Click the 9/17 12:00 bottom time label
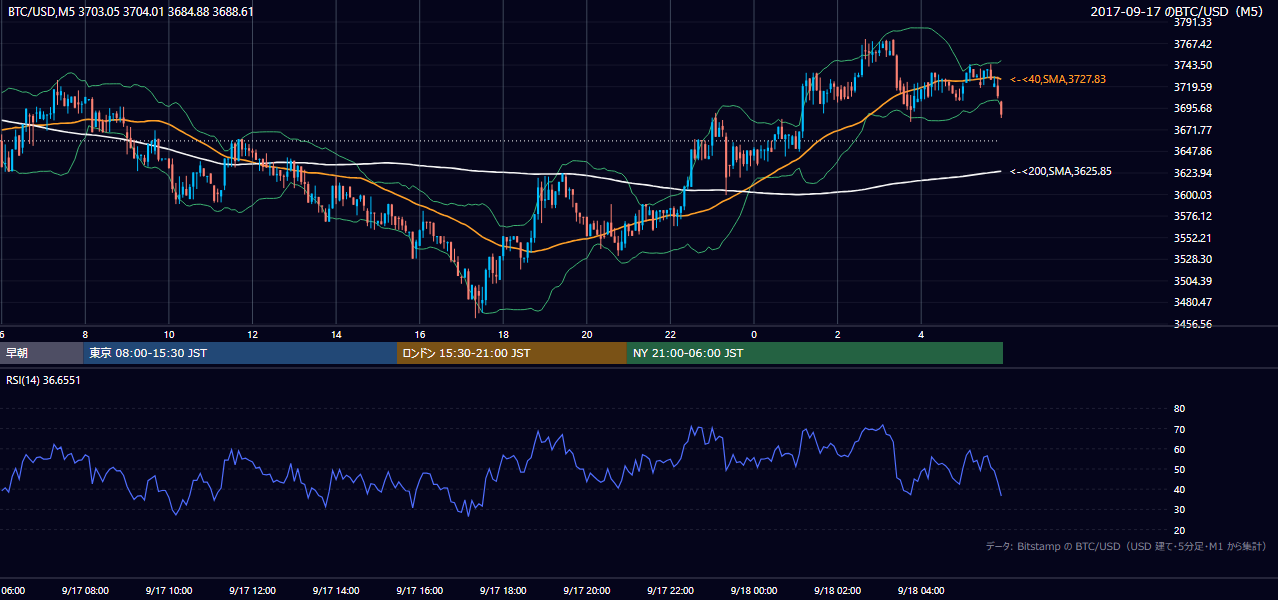This screenshot has width=1278, height=600. (x=252, y=590)
